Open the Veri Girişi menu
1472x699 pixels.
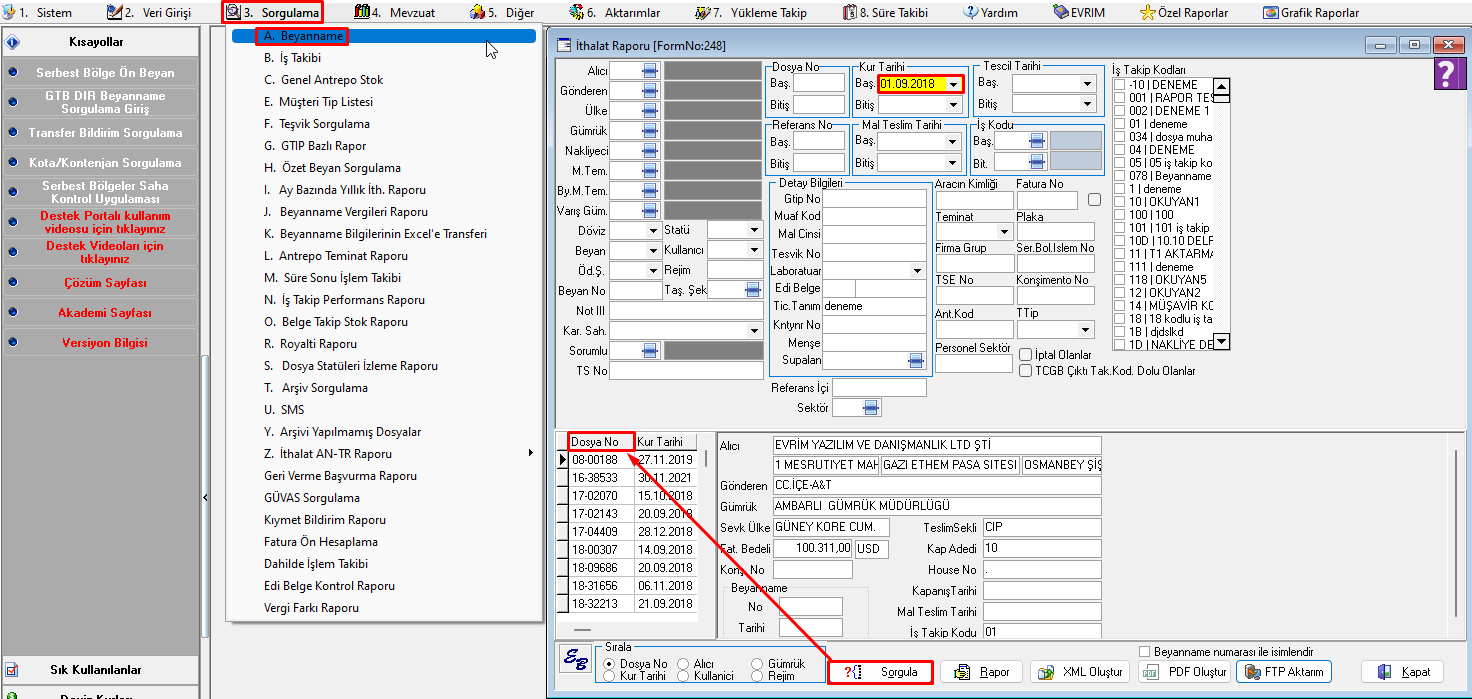149,13
